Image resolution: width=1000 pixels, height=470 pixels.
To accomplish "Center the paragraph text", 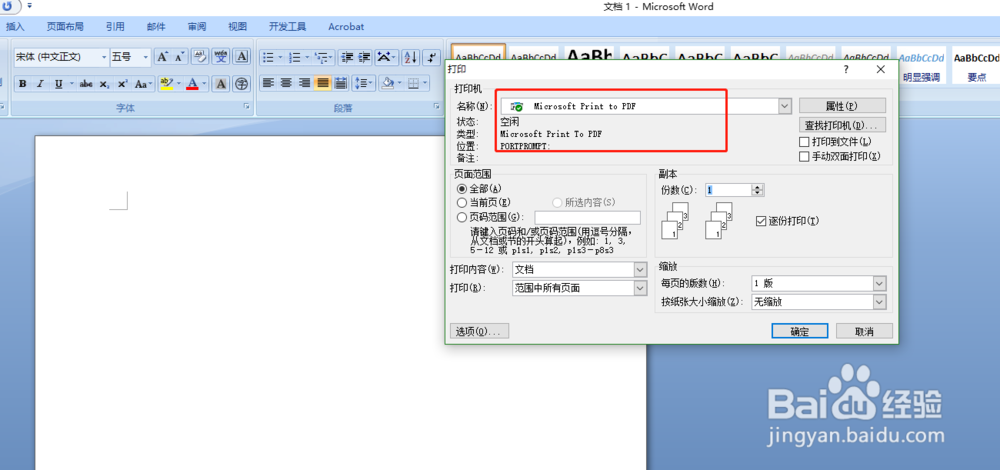I will [x=286, y=83].
